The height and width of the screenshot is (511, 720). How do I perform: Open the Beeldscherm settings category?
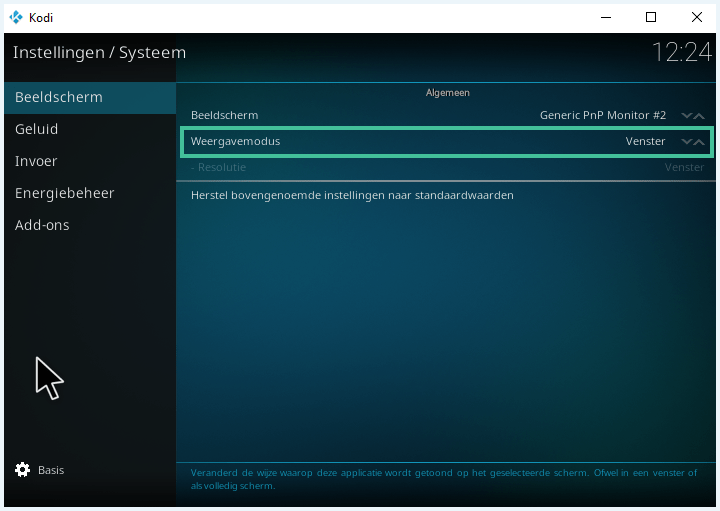(x=90, y=98)
